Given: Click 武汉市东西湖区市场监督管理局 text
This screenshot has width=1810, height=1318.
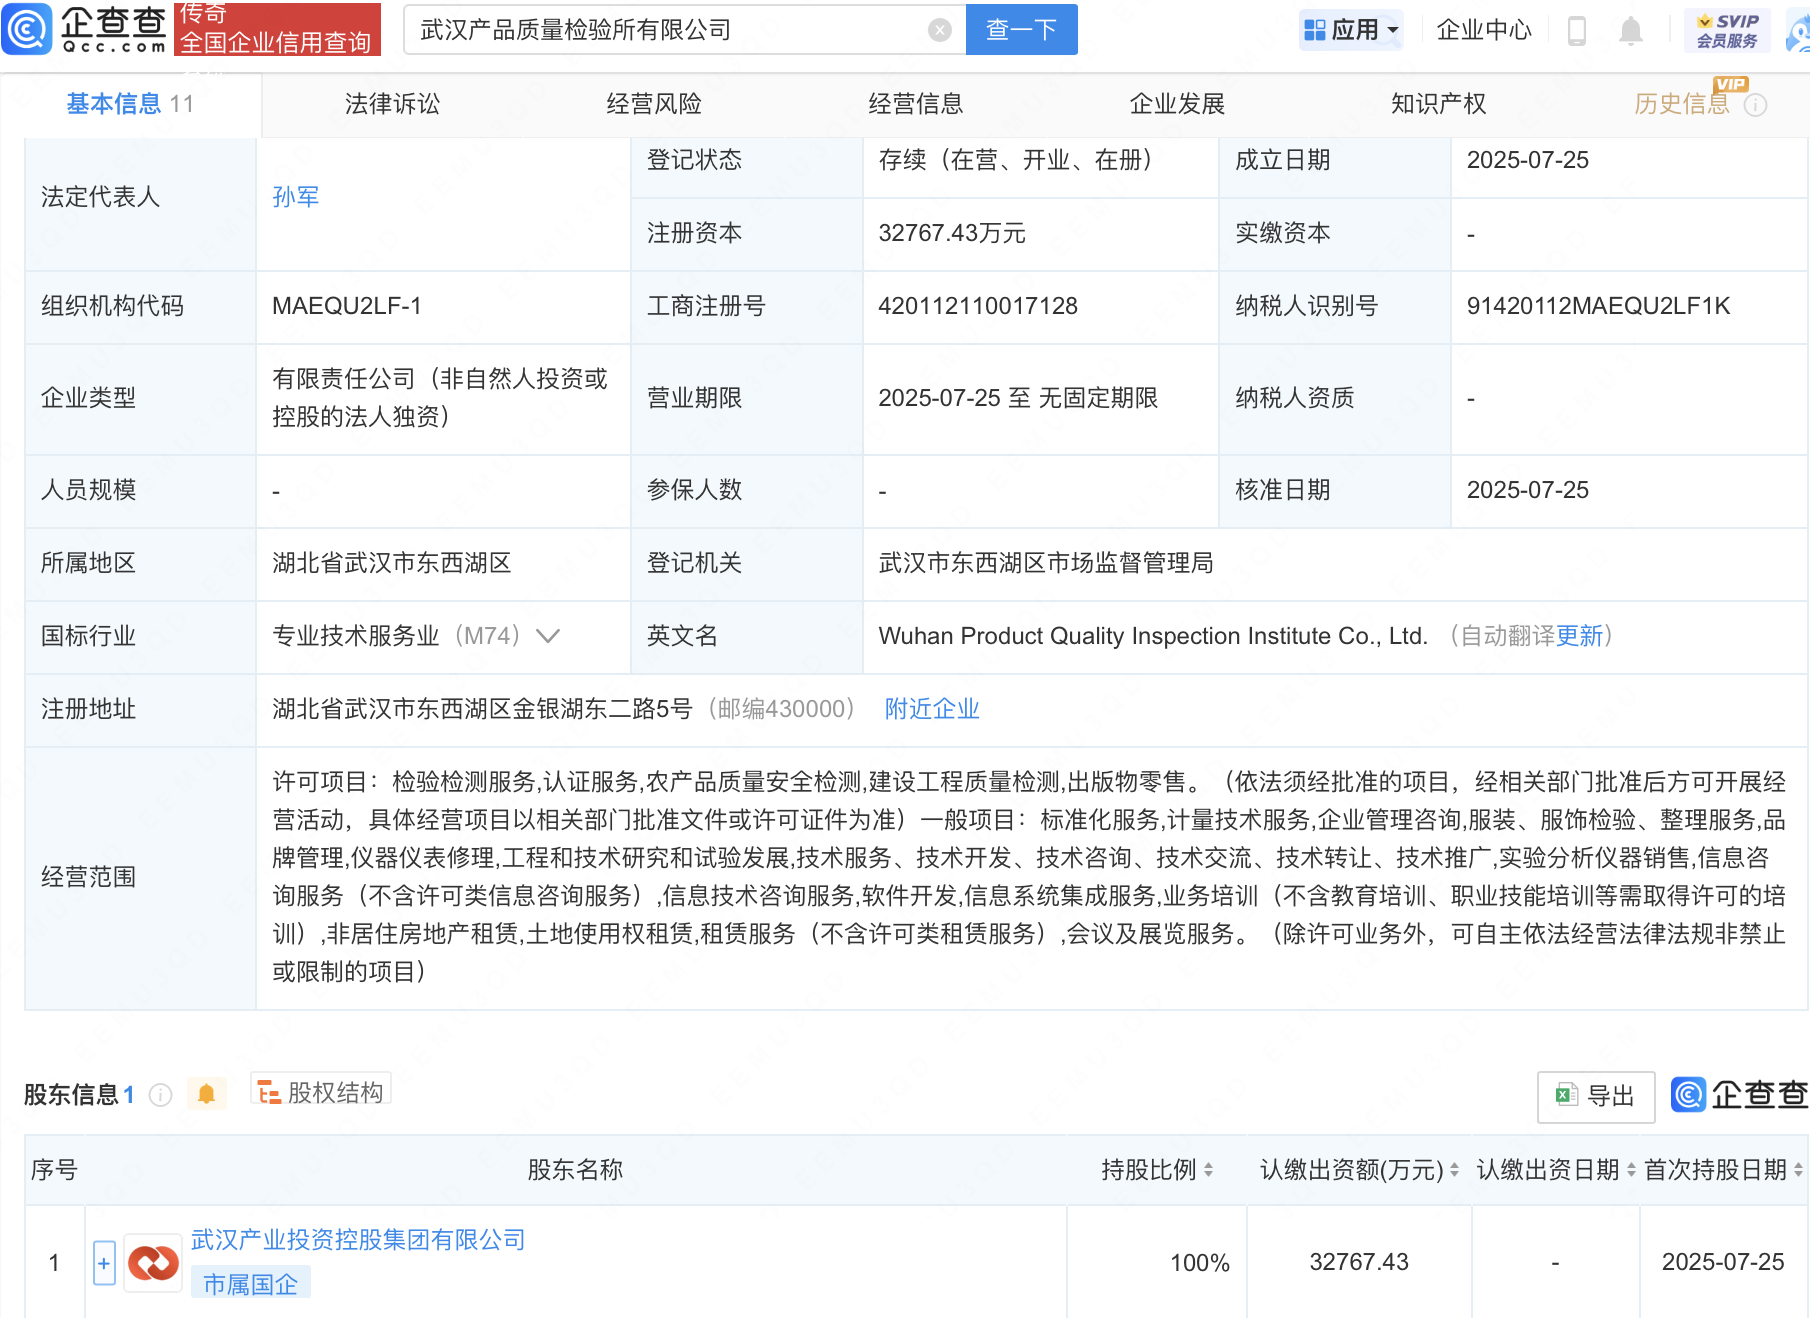Looking at the screenshot, I should (1046, 563).
